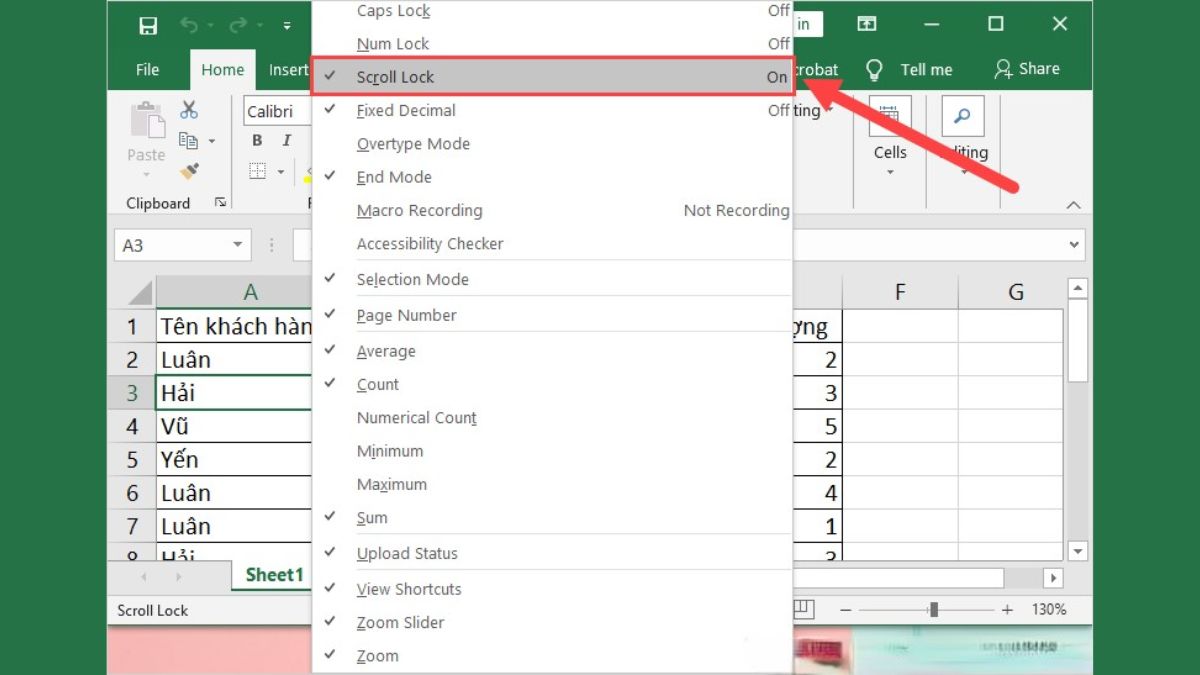Toggle Scroll Lock status bar option
This screenshot has height=675, width=1200.
pos(552,77)
